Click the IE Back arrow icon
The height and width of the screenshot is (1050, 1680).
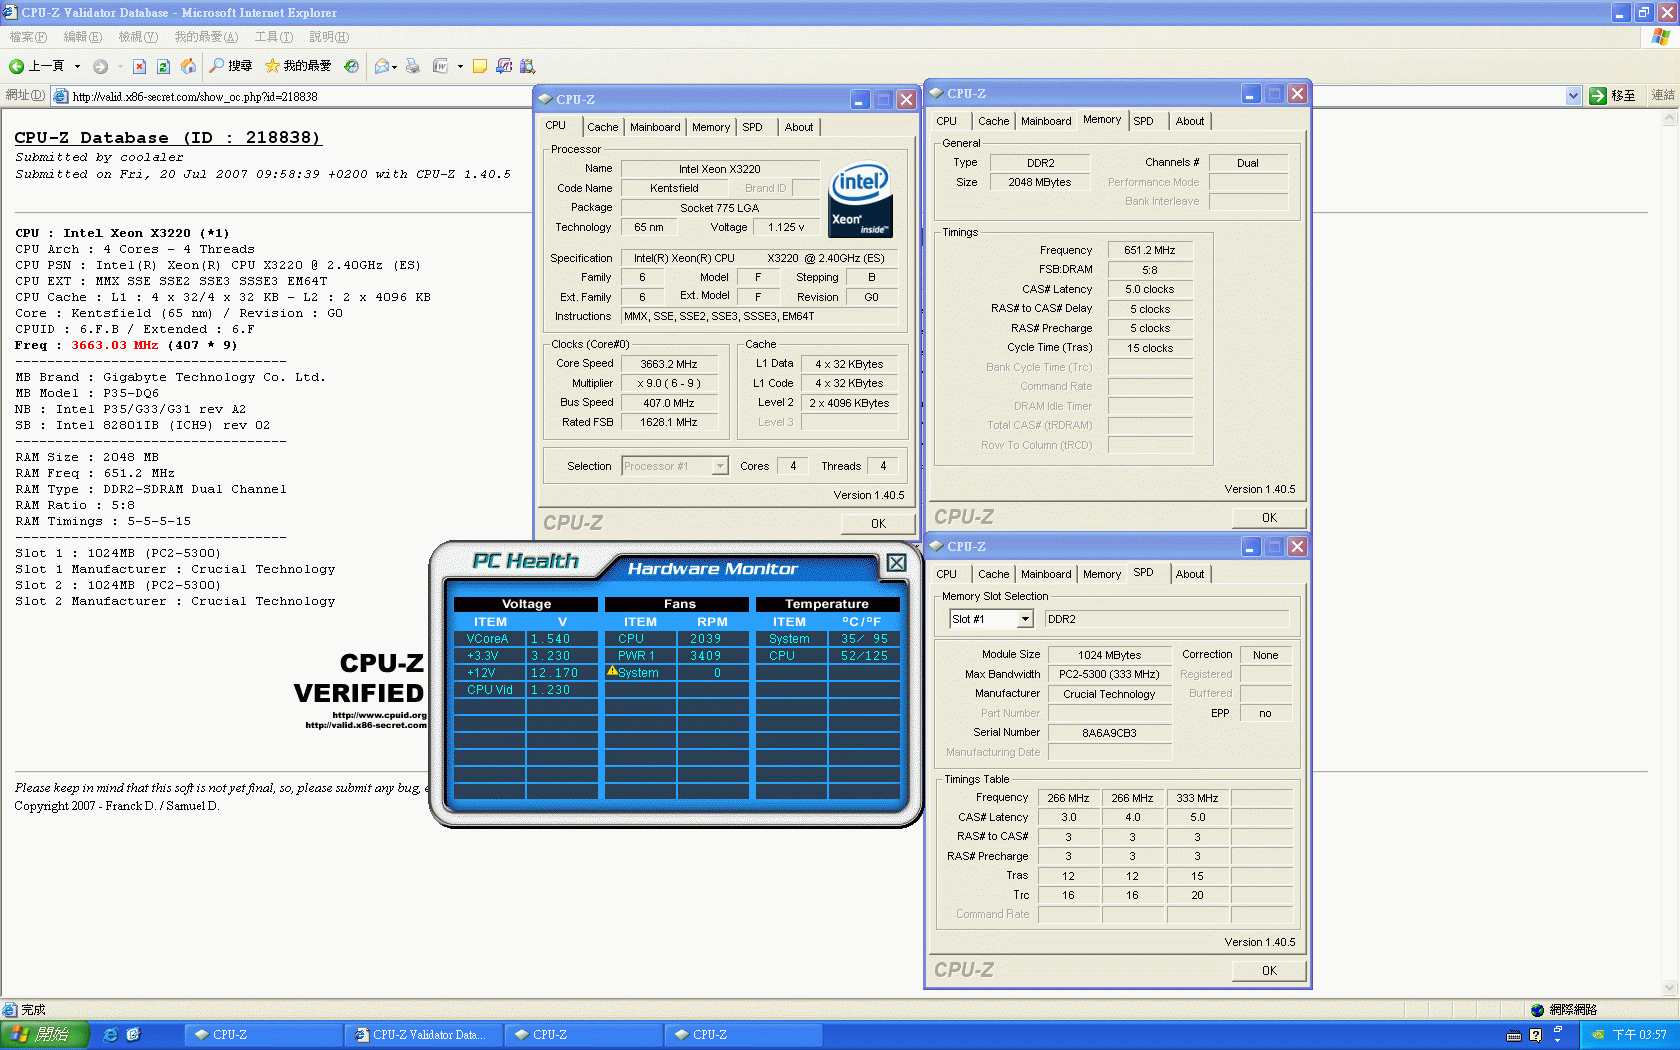pos(16,66)
